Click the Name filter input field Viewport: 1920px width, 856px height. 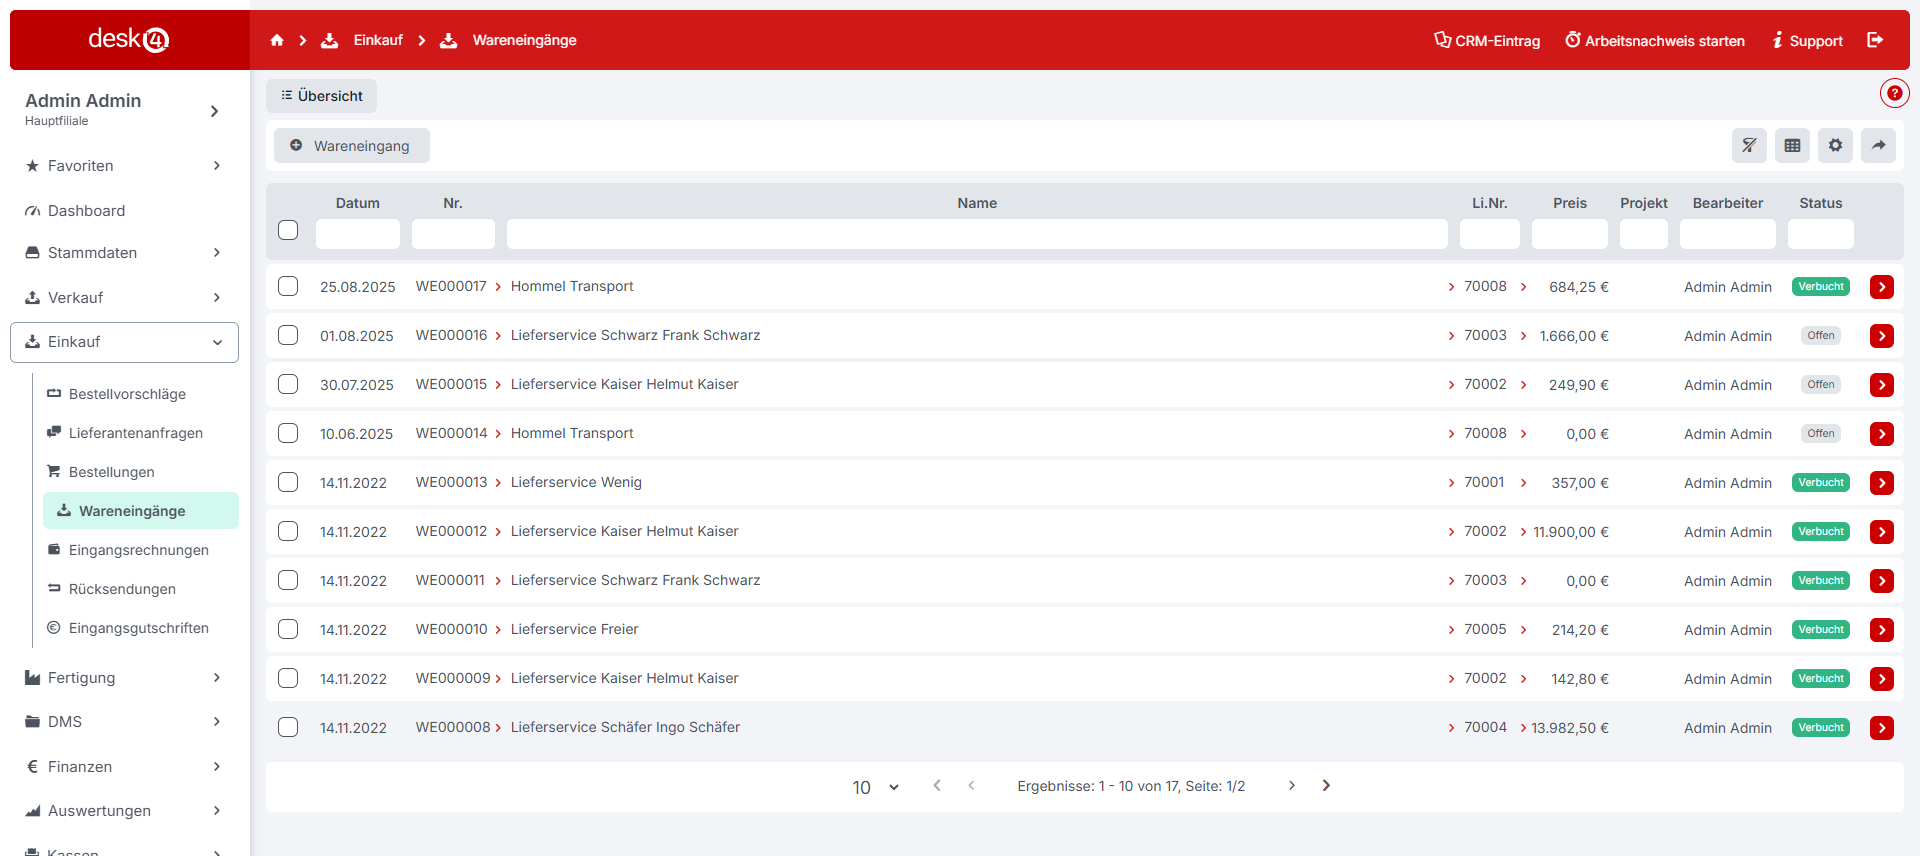[x=976, y=234]
